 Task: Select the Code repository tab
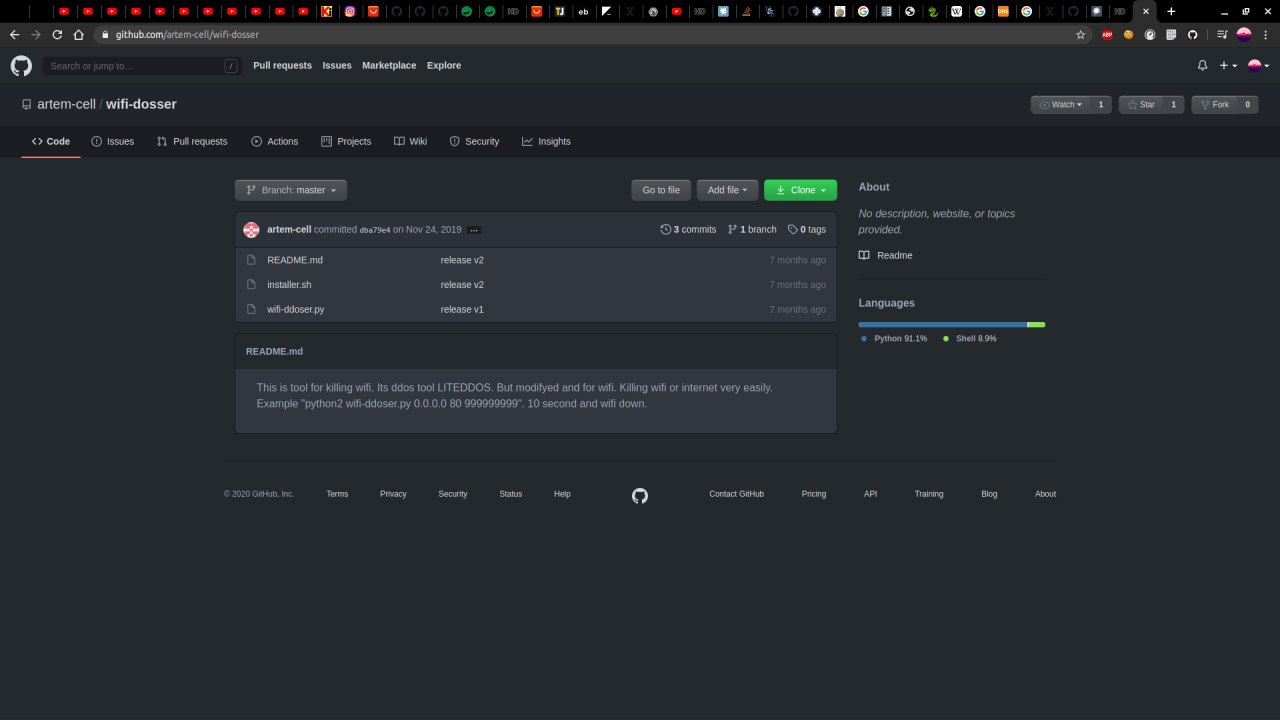(x=51, y=142)
